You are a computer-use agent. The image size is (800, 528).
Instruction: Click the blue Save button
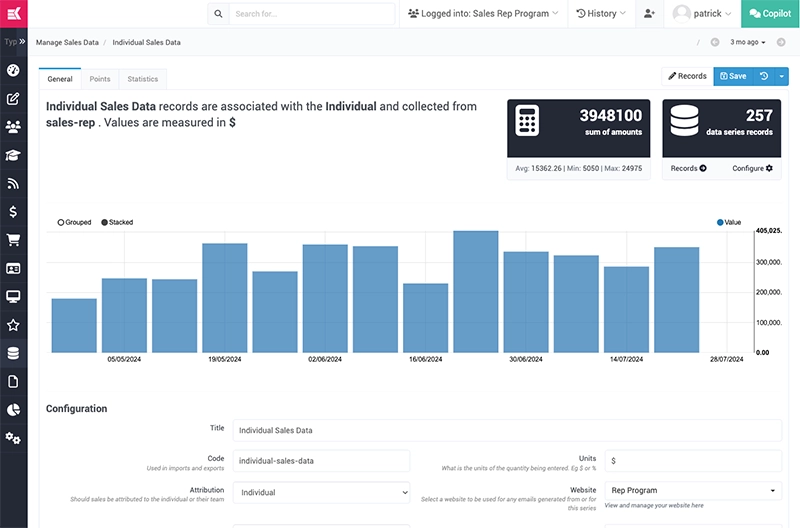733,76
